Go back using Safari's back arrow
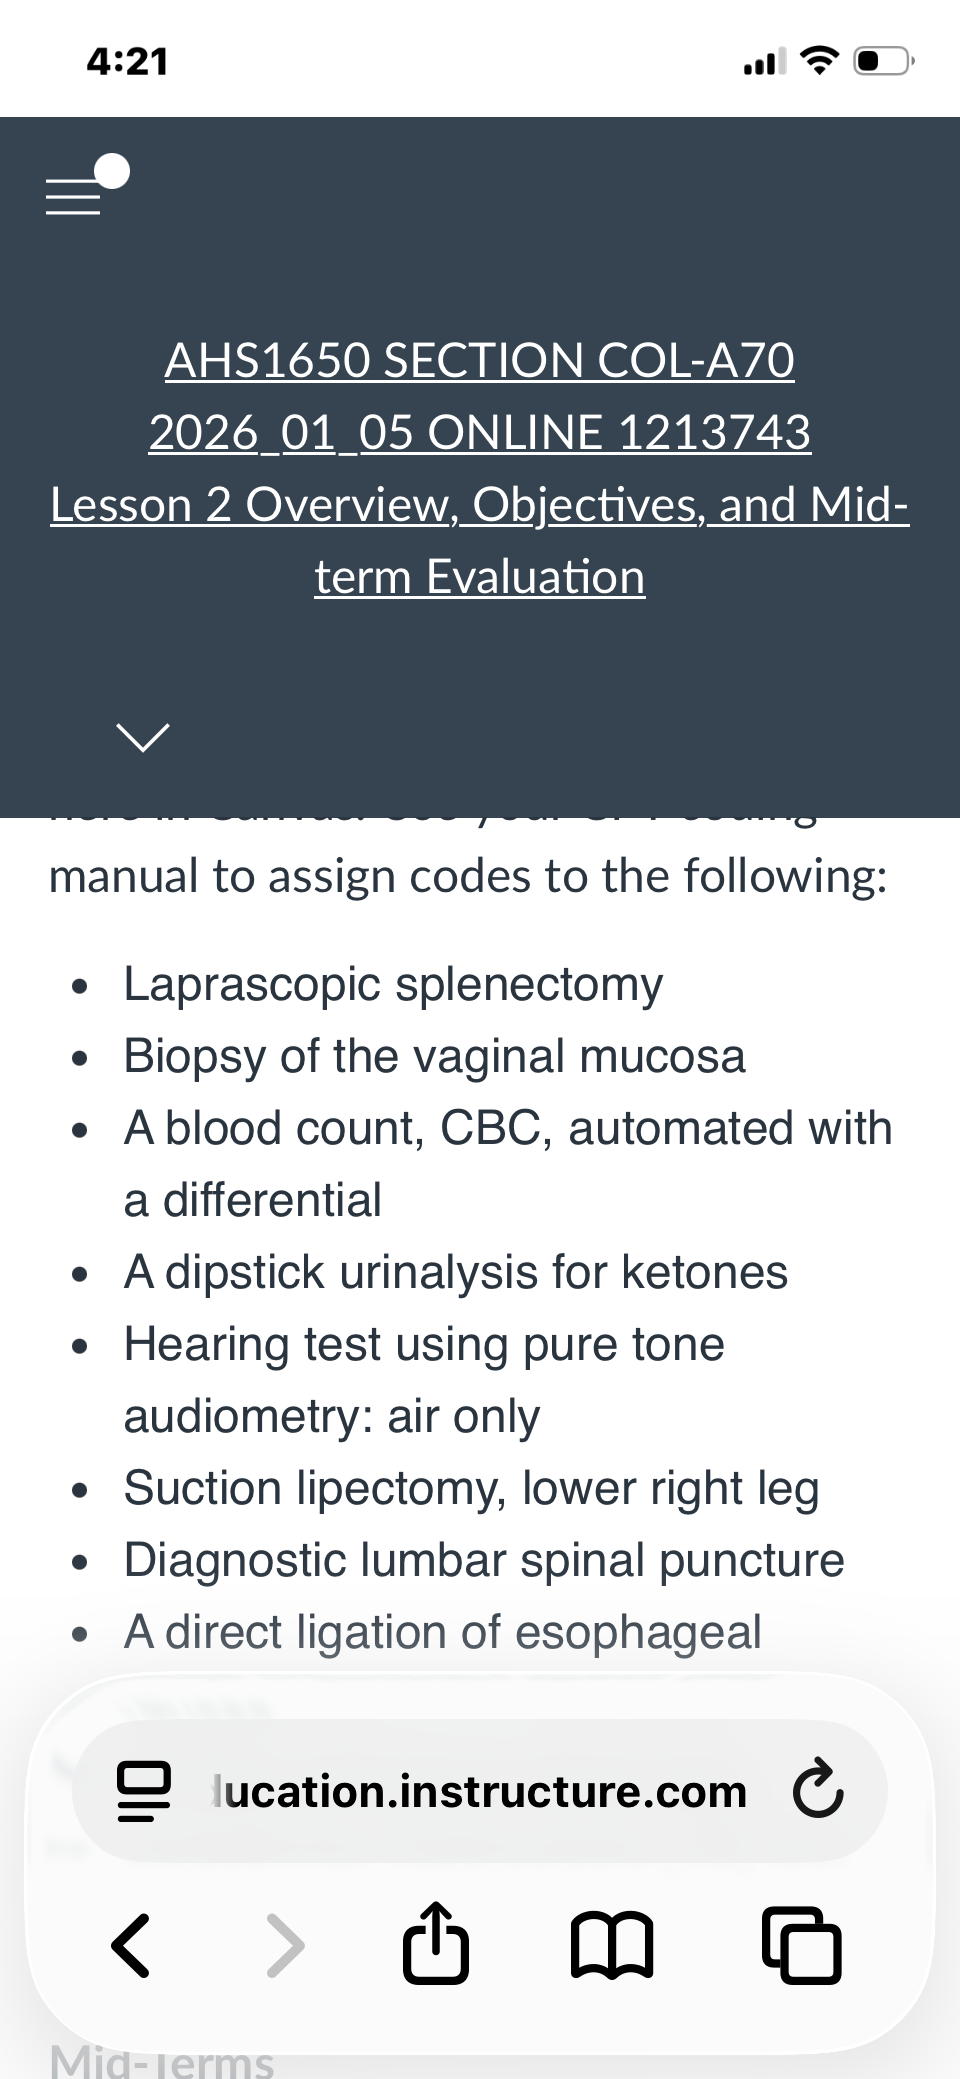960x2079 pixels. tap(131, 1946)
